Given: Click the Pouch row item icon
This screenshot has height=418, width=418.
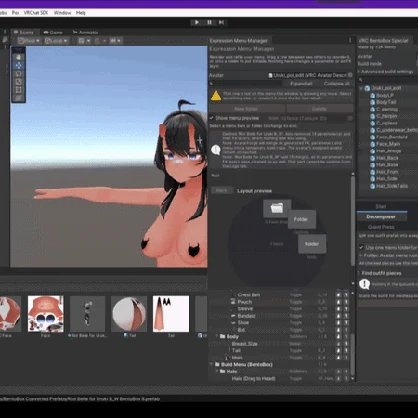Looking at the screenshot, I should 233,302.
